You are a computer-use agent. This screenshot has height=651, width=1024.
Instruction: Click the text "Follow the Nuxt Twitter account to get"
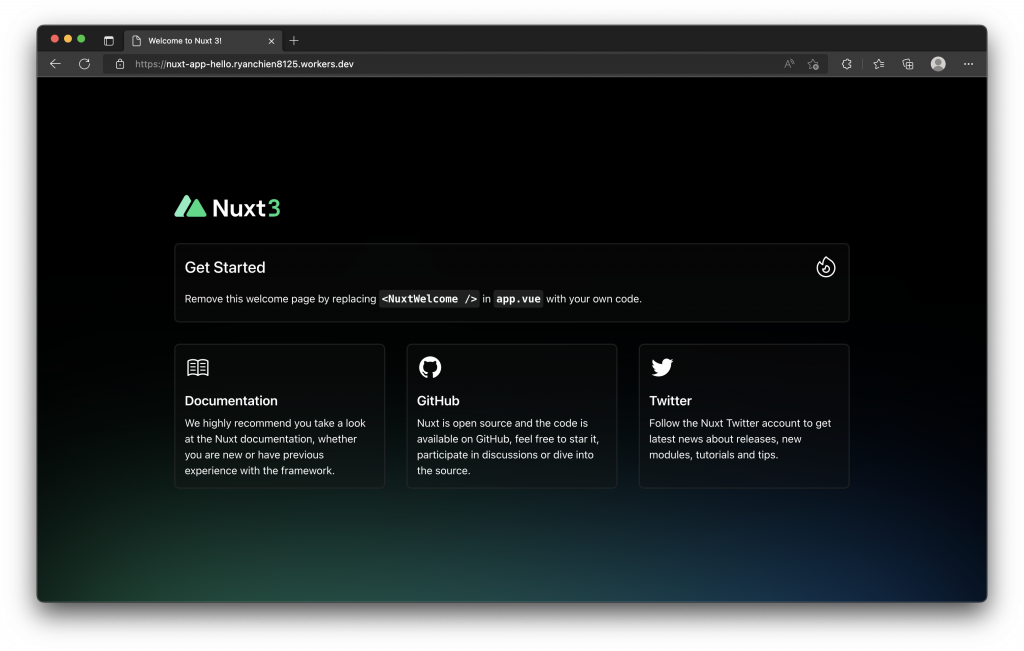click(740, 423)
